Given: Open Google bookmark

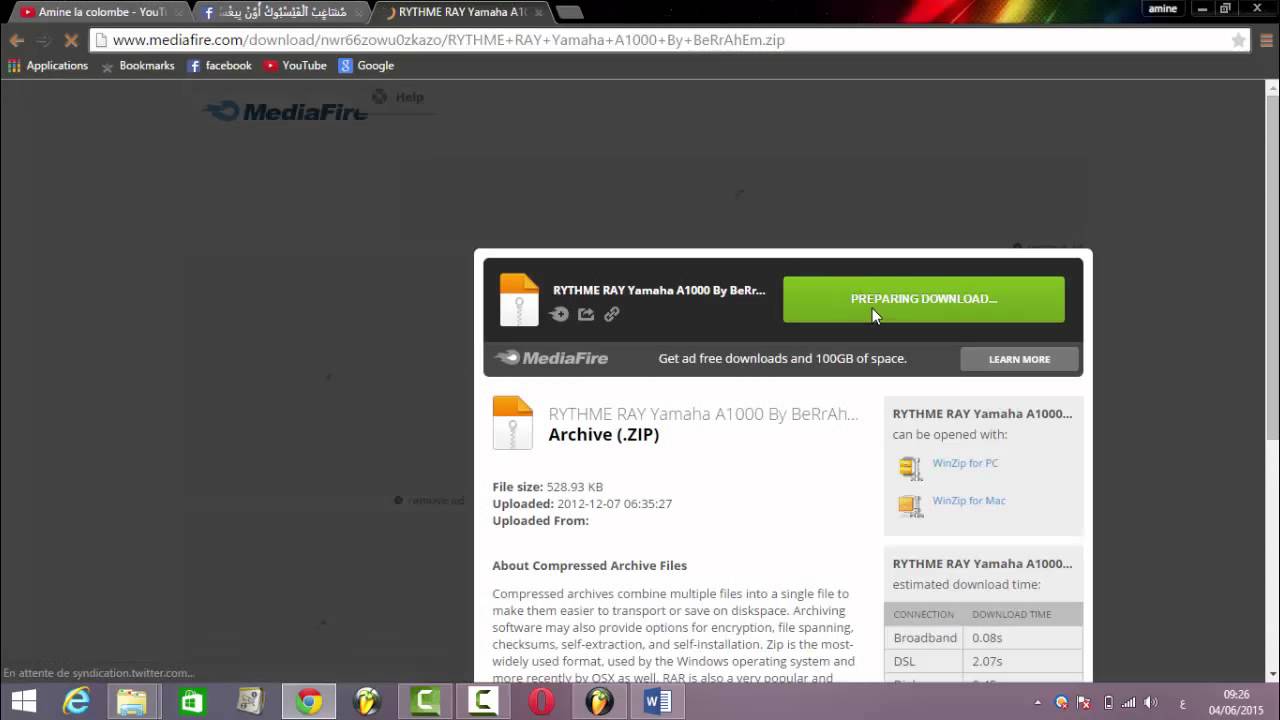Looking at the screenshot, I should click(x=366, y=65).
